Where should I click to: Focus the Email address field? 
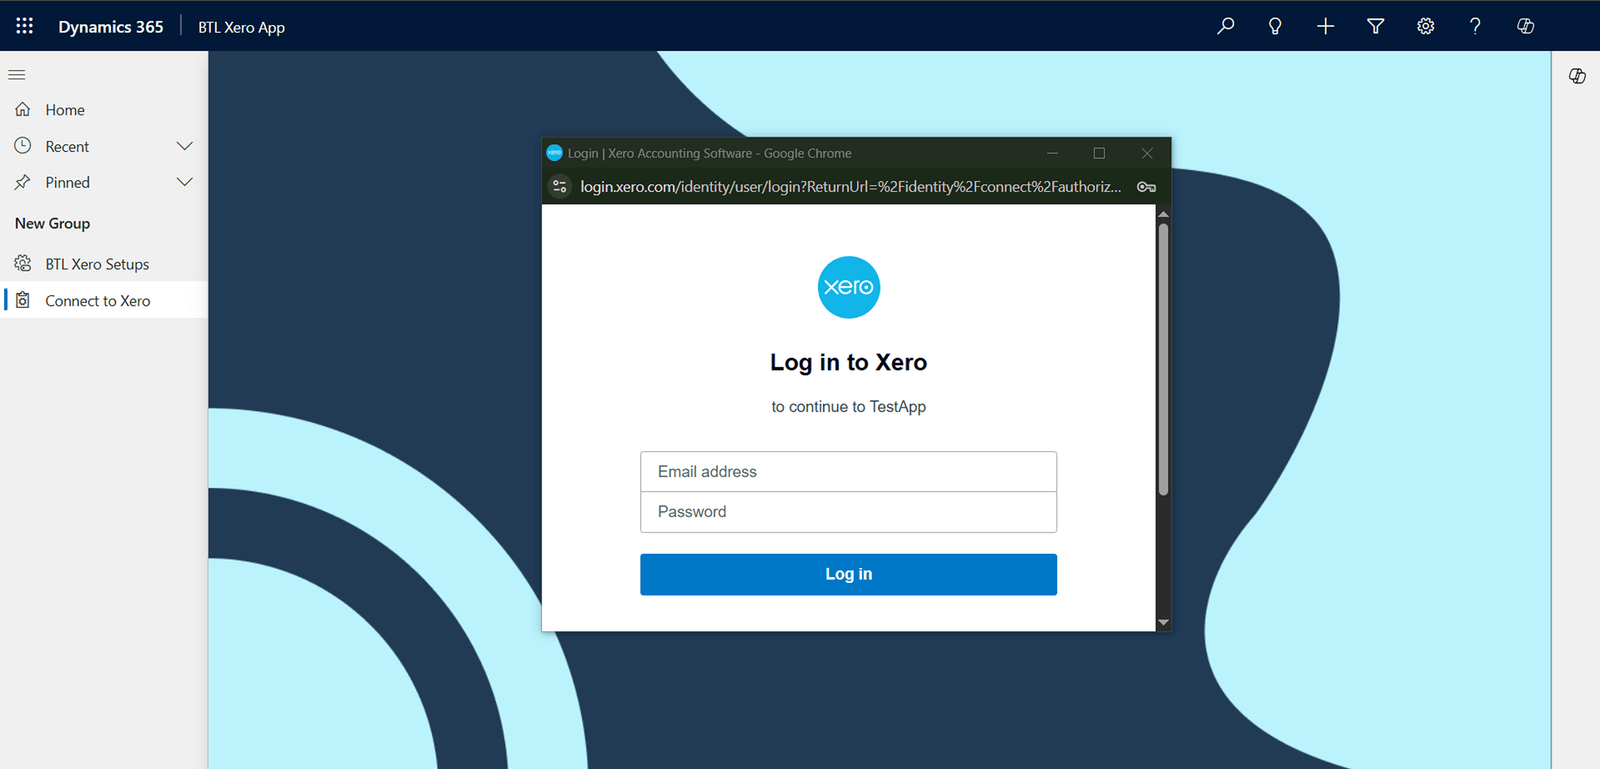coord(848,471)
